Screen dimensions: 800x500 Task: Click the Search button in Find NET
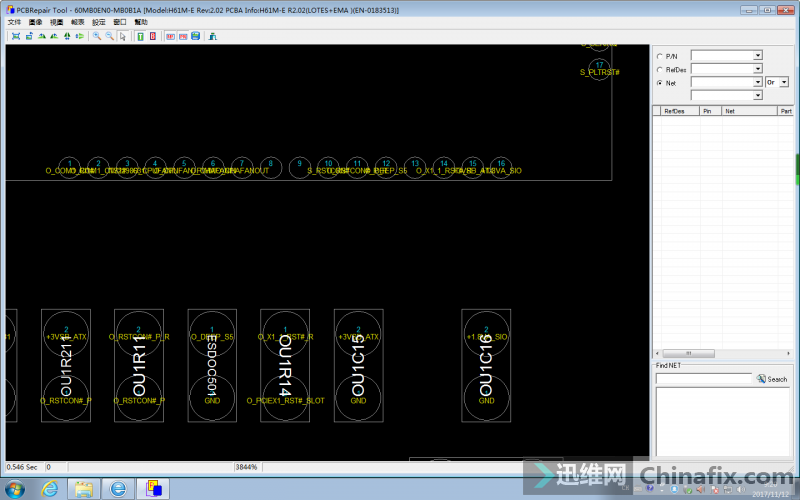pyautogui.click(x=772, y=379)
